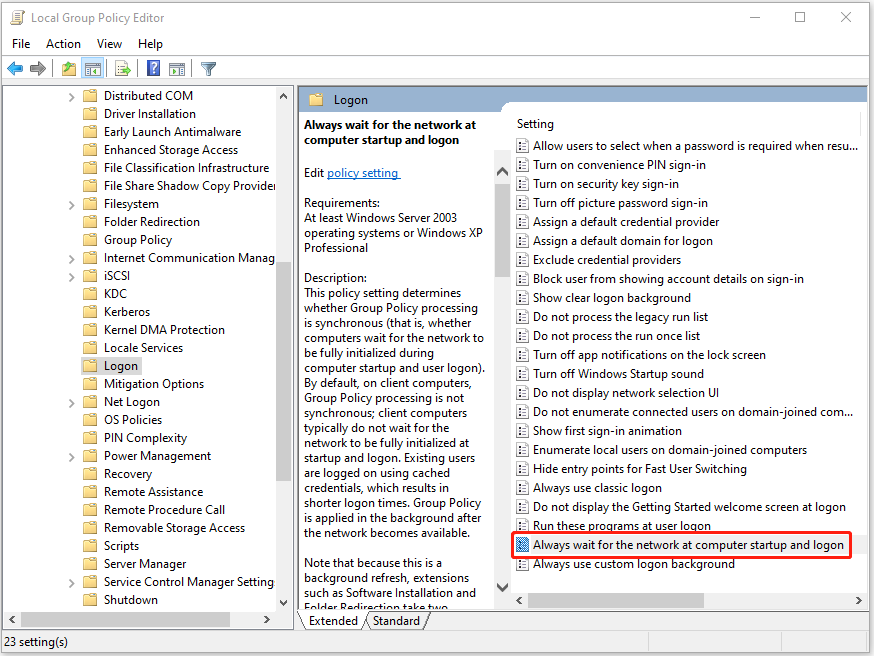
Task: Click the folder icon next to Kerberos
Action: point(90,312)
